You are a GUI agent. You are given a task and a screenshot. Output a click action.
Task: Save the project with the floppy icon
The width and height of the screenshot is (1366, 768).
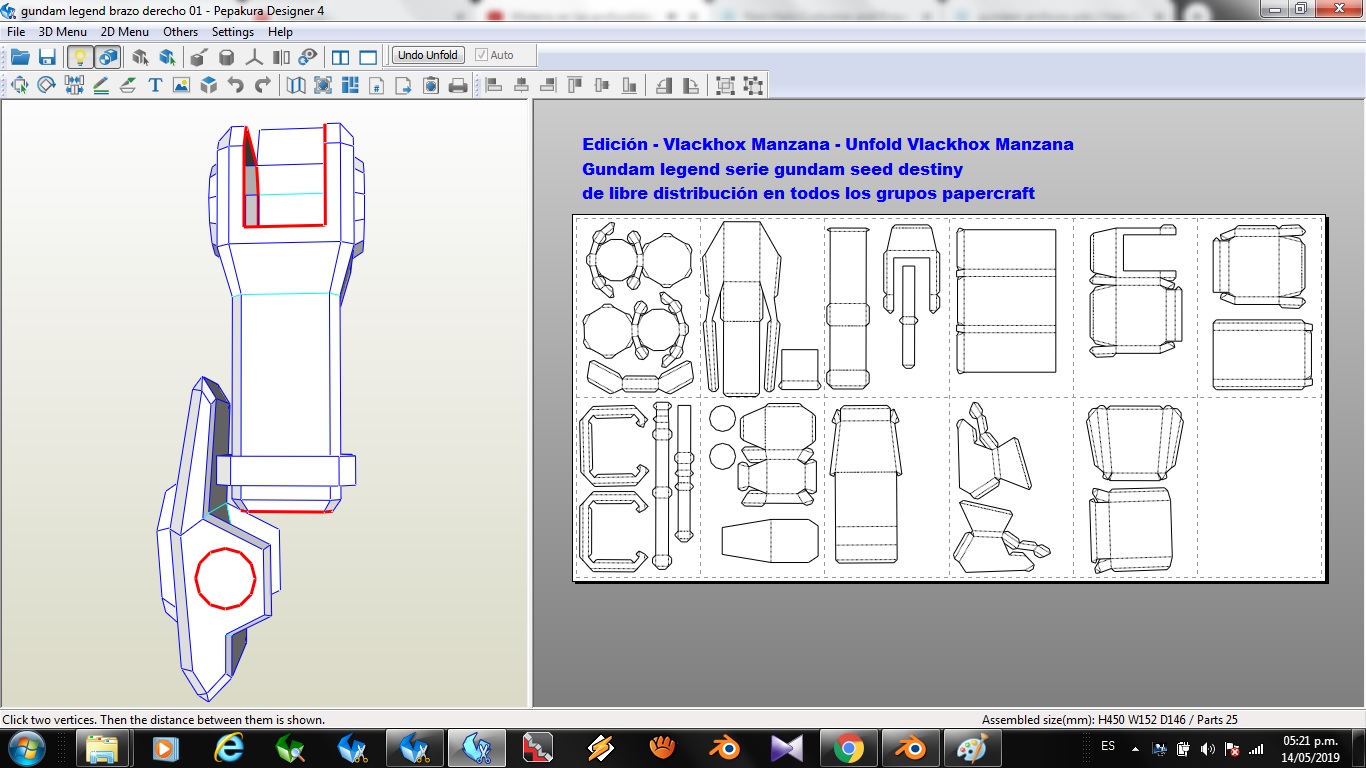[x=47, y=56]
